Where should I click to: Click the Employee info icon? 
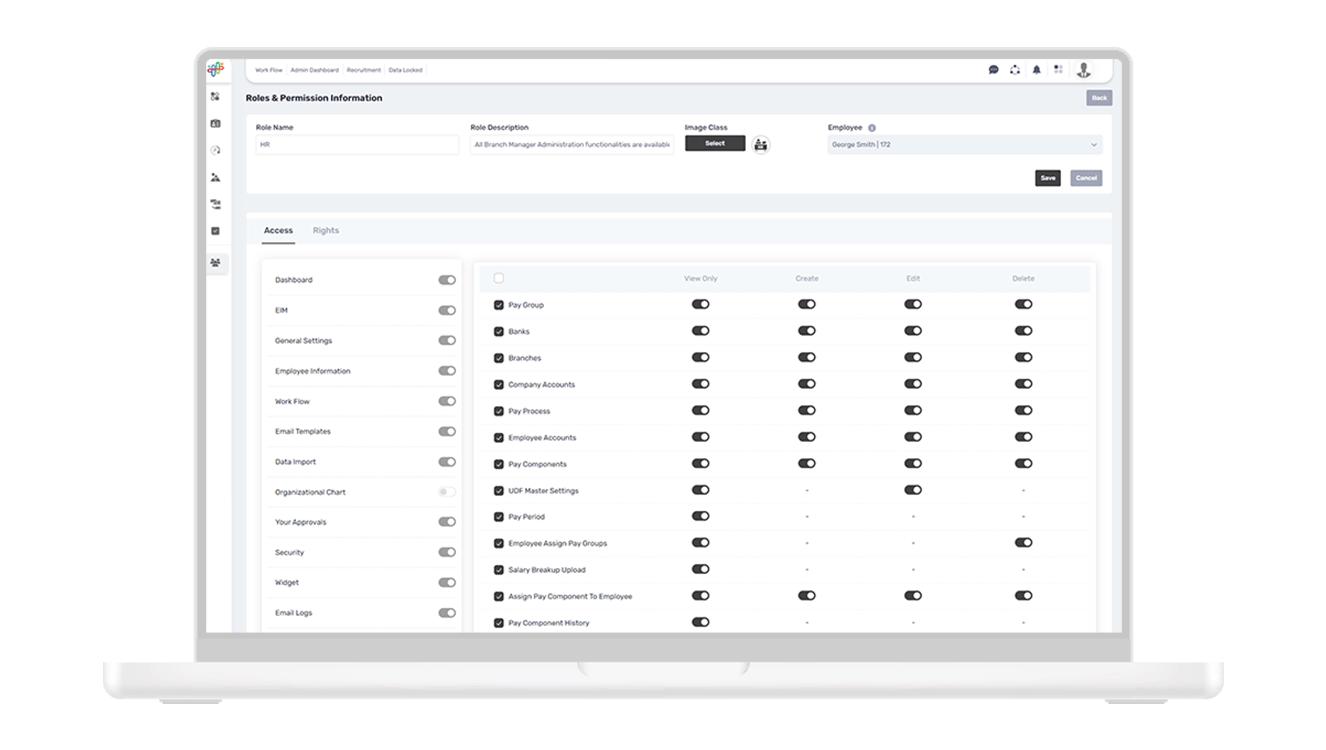click(872, 128)
